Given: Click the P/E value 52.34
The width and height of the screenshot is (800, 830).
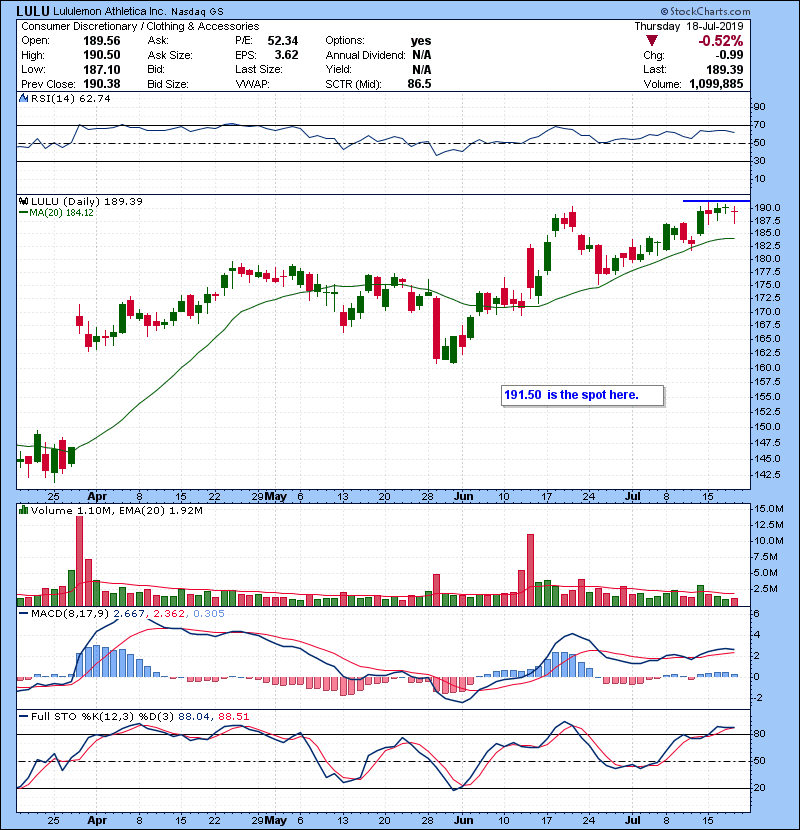Looking at the screenshot, I should [x=283, y=41].
